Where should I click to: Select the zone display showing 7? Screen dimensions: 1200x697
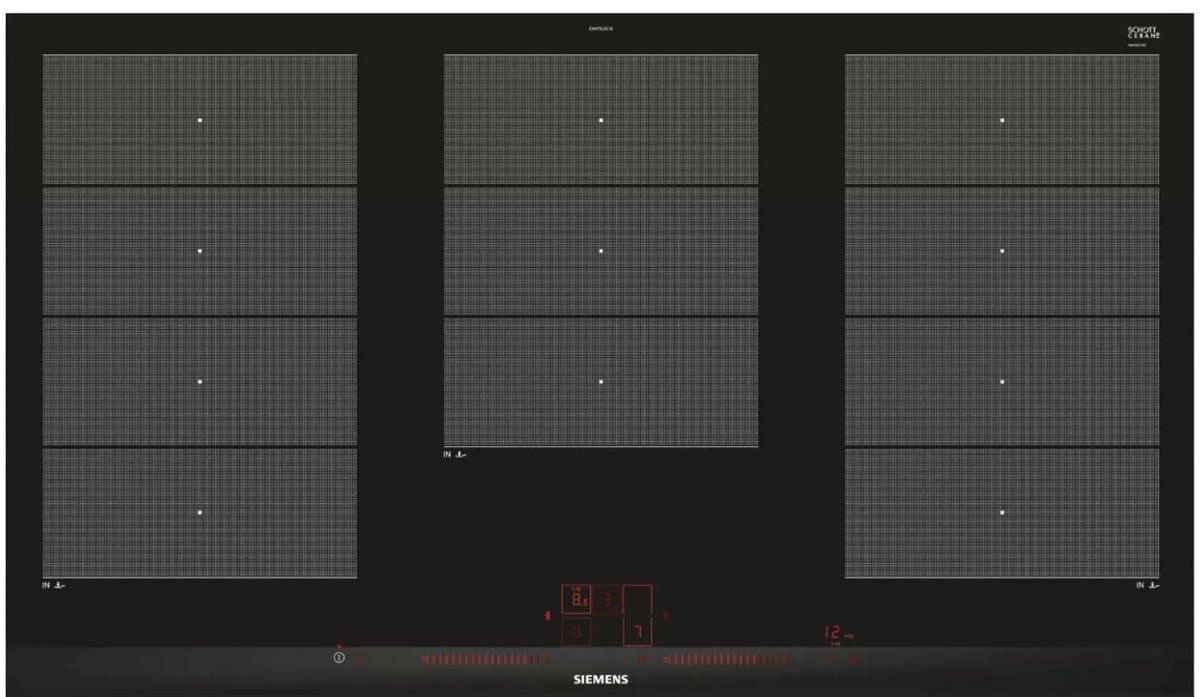637,632
